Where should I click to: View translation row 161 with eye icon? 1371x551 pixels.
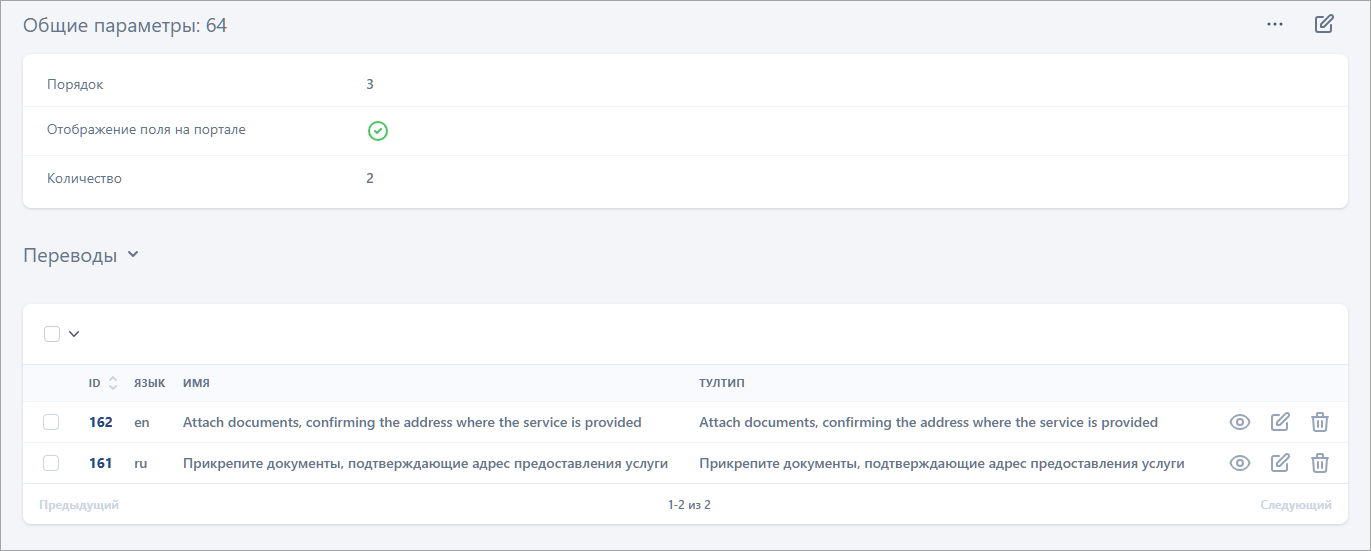[1240, 463]
